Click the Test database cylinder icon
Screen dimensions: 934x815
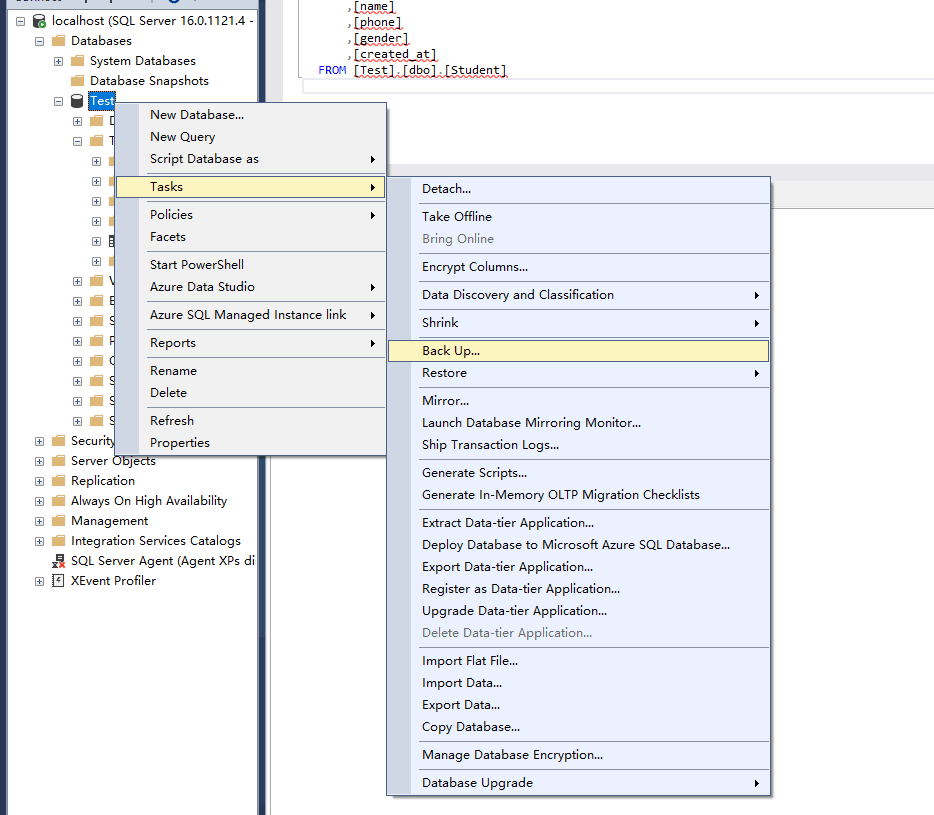pyautogui.click(x=77, y=101)
